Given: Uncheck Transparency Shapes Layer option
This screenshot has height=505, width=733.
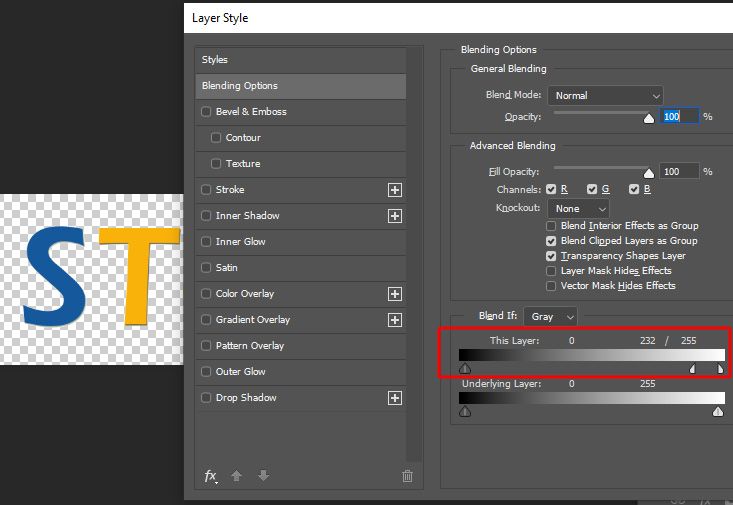Looking at the screenshot, I should pos(551,256).
